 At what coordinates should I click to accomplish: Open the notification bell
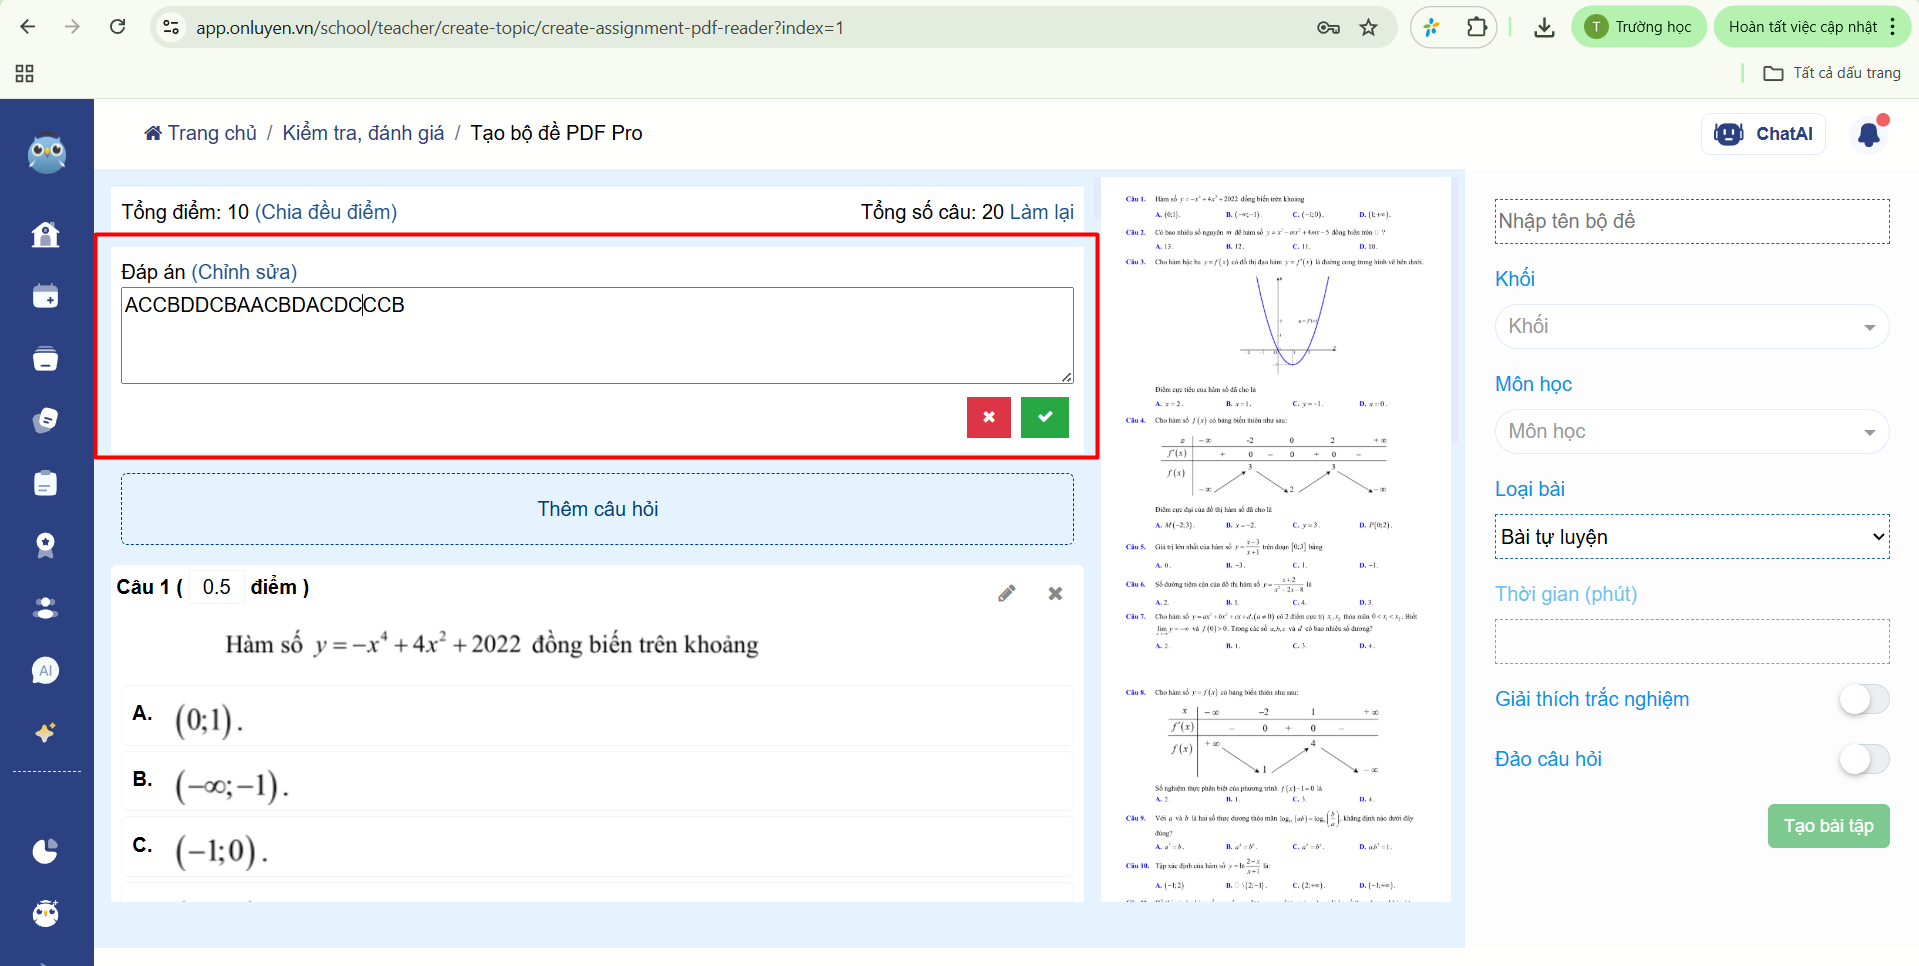pos(1868,134)
